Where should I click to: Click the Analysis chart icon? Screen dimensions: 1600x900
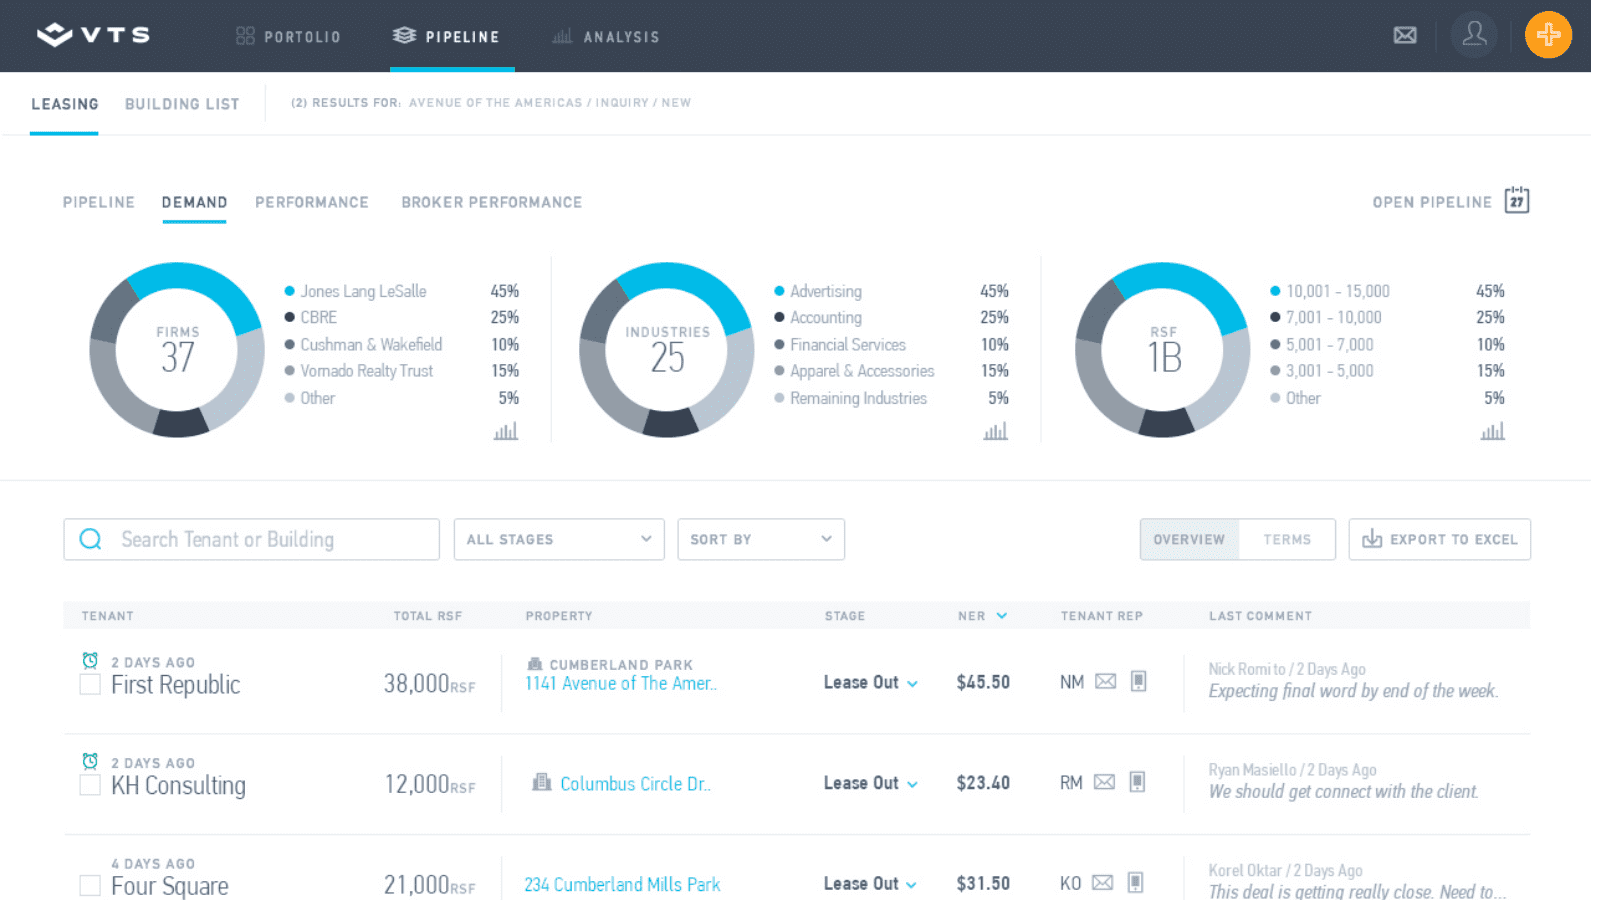[562, 36]
